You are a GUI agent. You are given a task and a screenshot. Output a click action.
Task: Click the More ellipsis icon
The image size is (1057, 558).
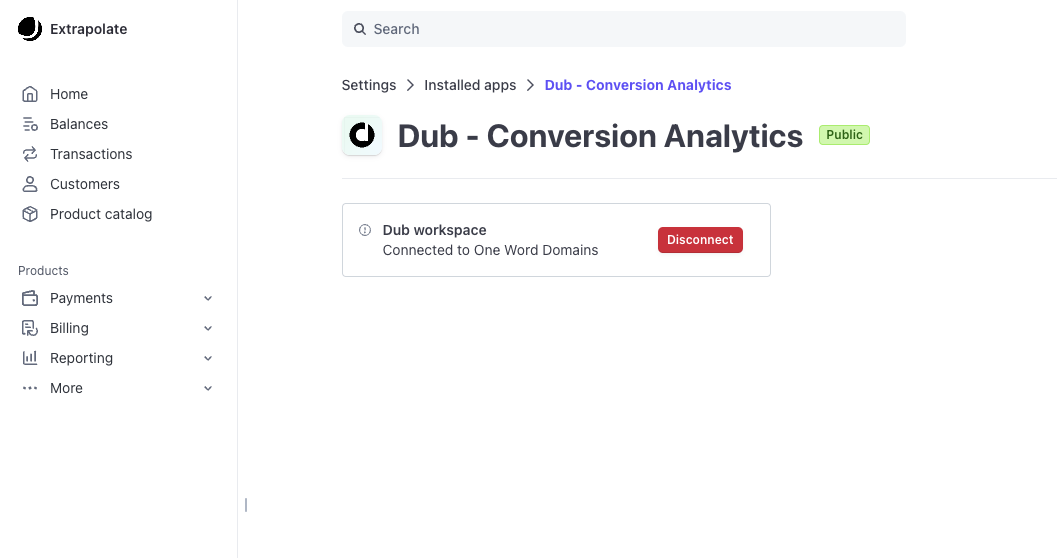click(x=30, y=388)
